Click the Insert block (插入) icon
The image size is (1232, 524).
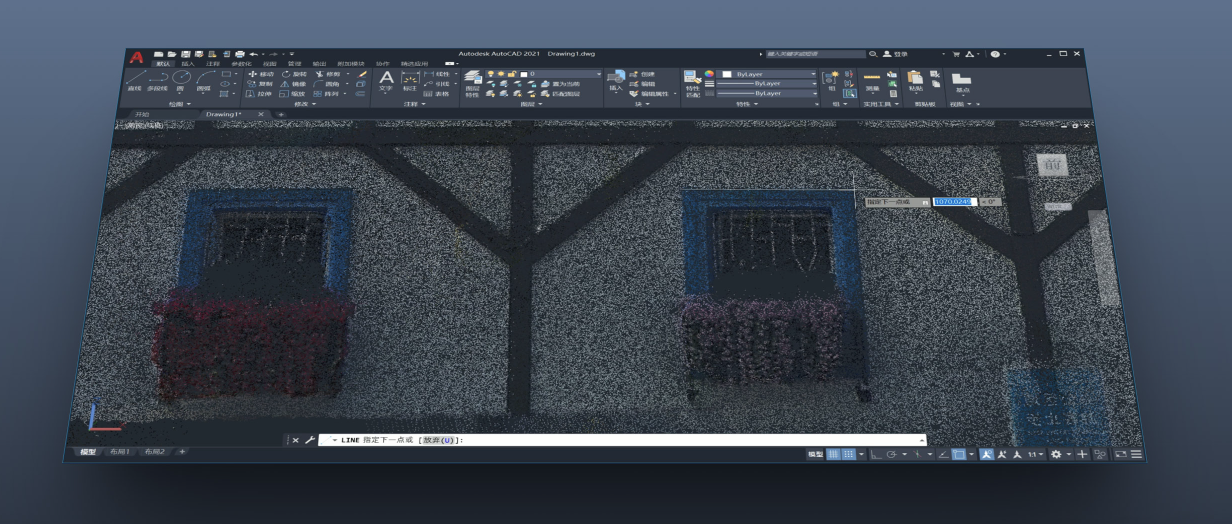point(616,79)
